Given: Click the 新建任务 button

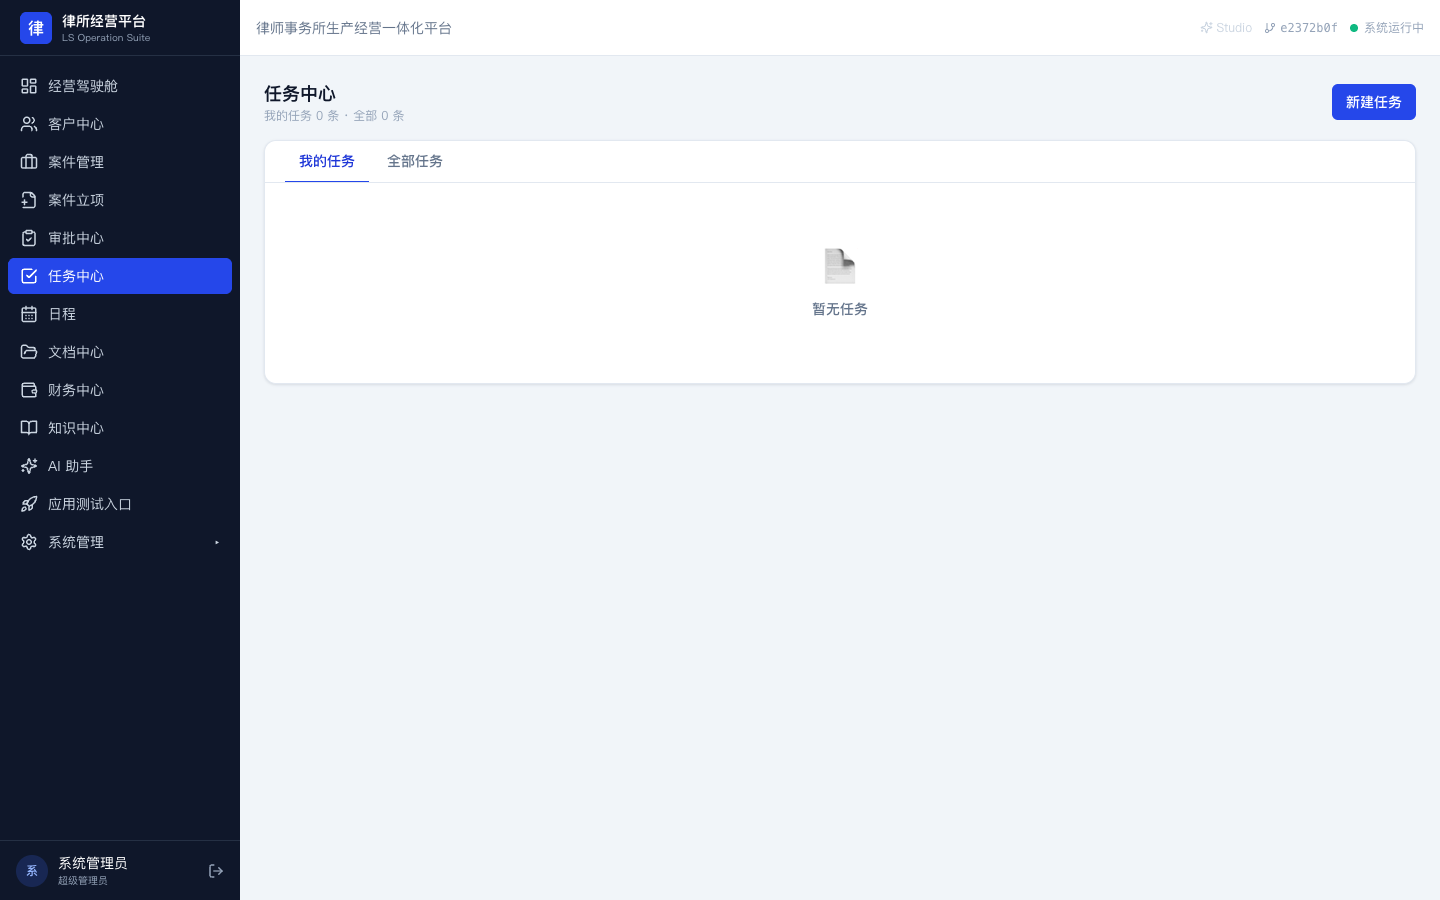Looking at the screenshot, I should 1374,102.
